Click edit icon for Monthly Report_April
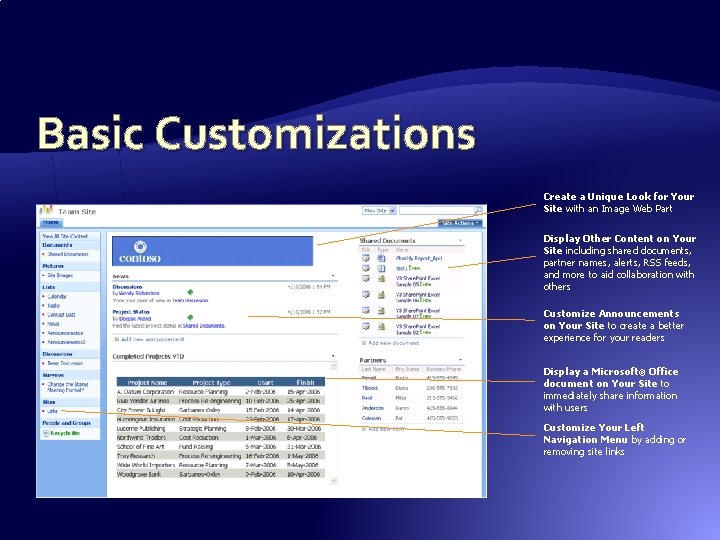 pos(366,258)
